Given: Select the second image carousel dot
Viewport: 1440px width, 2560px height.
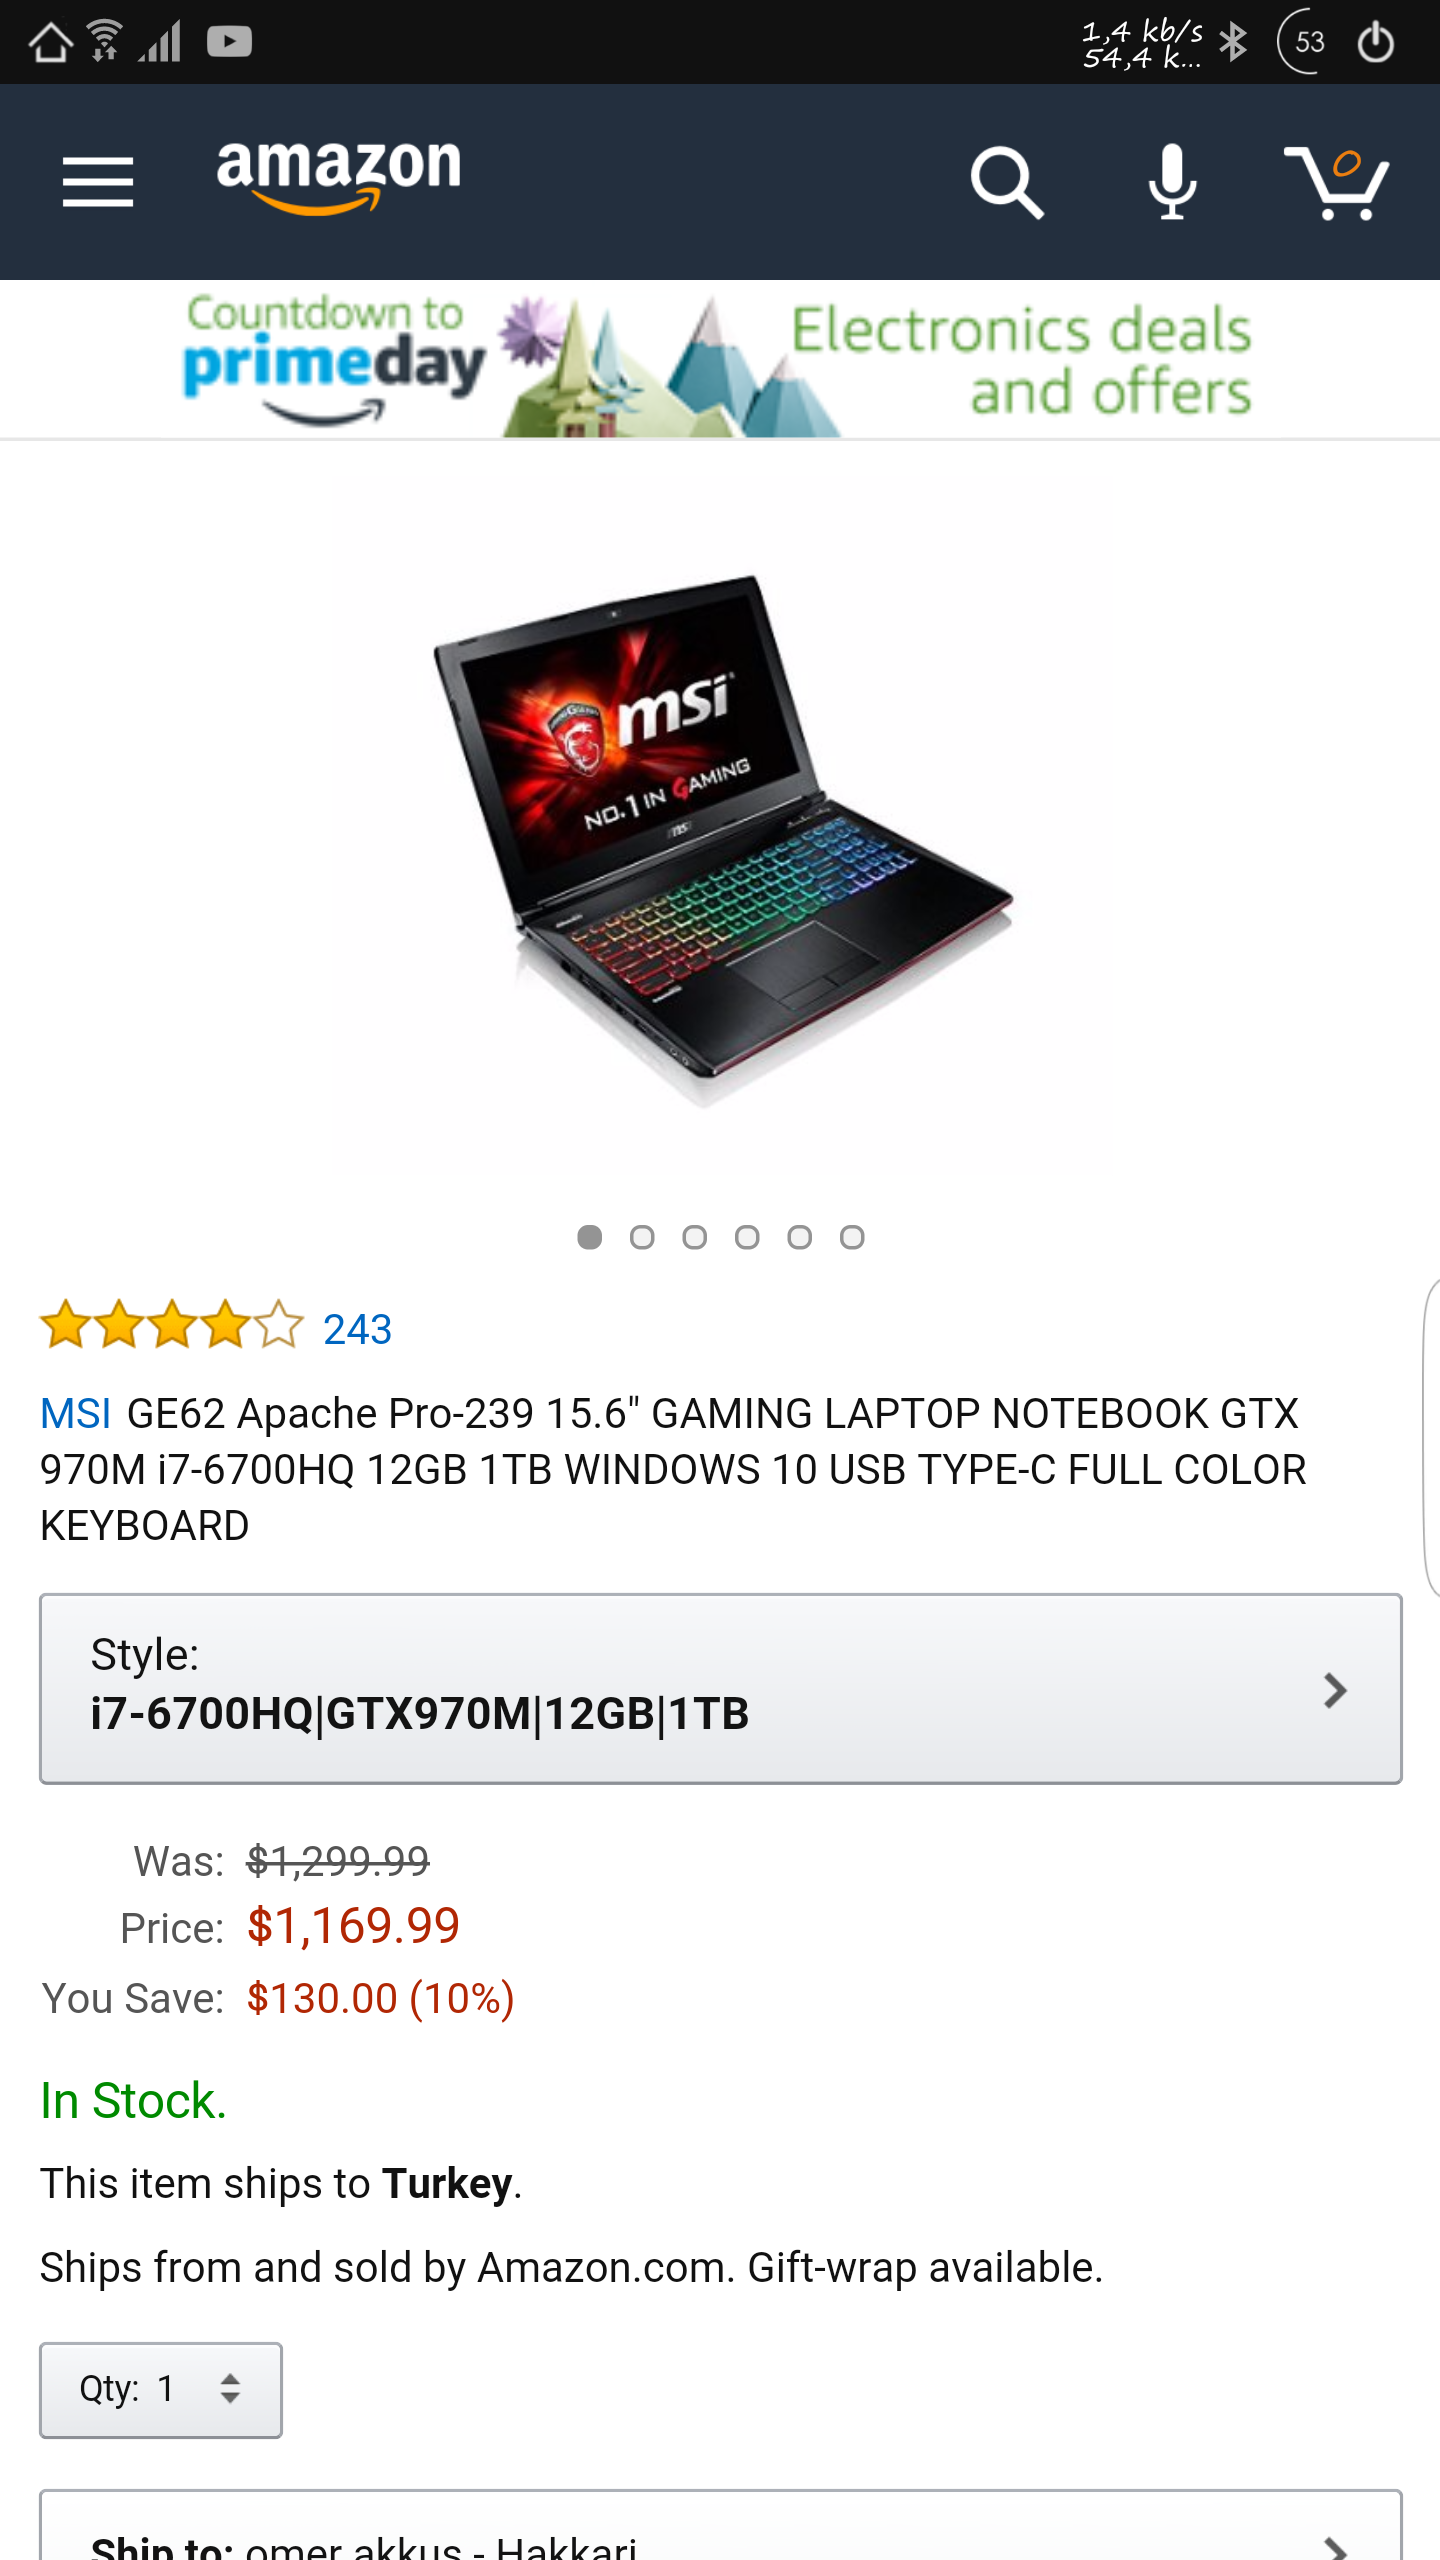Looking at the screenshot, I should pyautogui.click(x=642, y=1238).
